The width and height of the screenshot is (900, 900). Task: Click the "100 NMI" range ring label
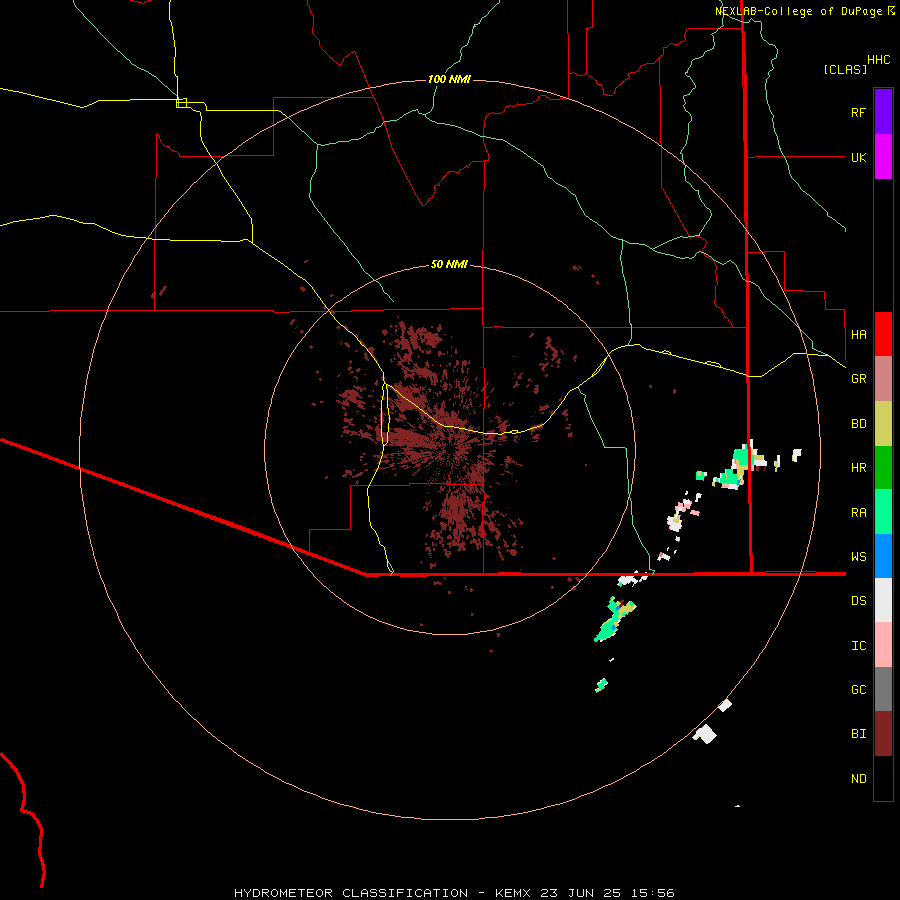(x=449, y=79)
